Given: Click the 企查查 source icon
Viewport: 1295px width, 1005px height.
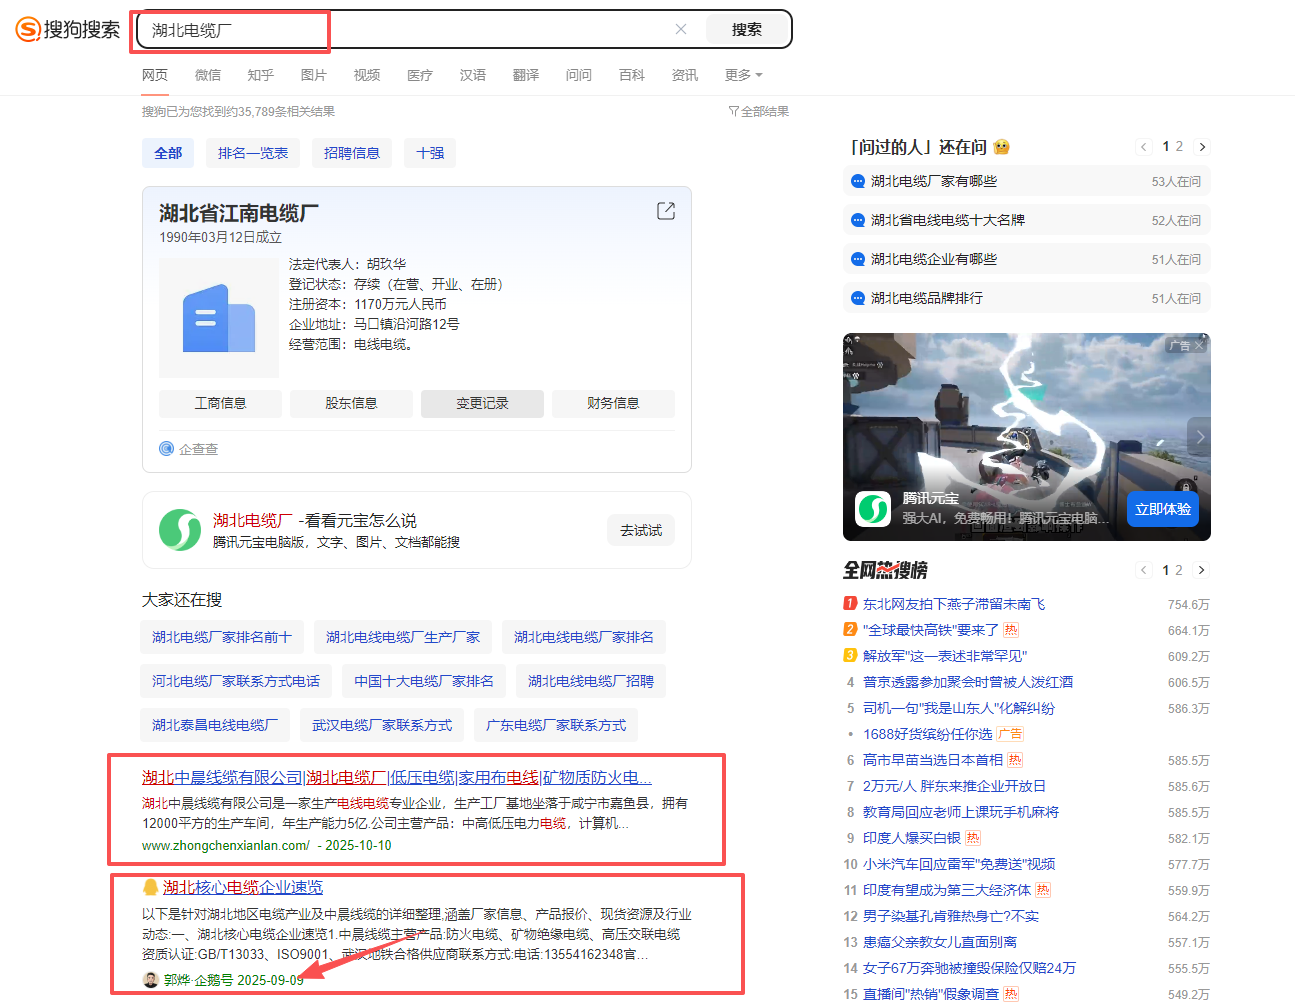Looking at the screenshot, I should point(167,449).
